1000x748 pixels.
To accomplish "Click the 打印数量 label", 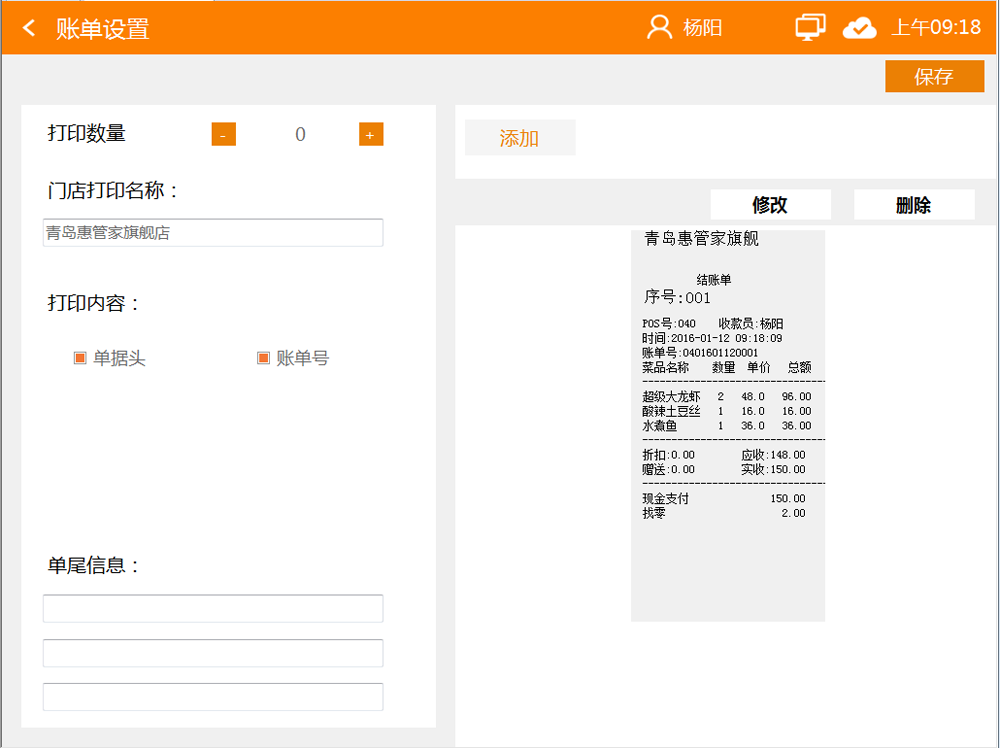I will (x=87, y=133).
